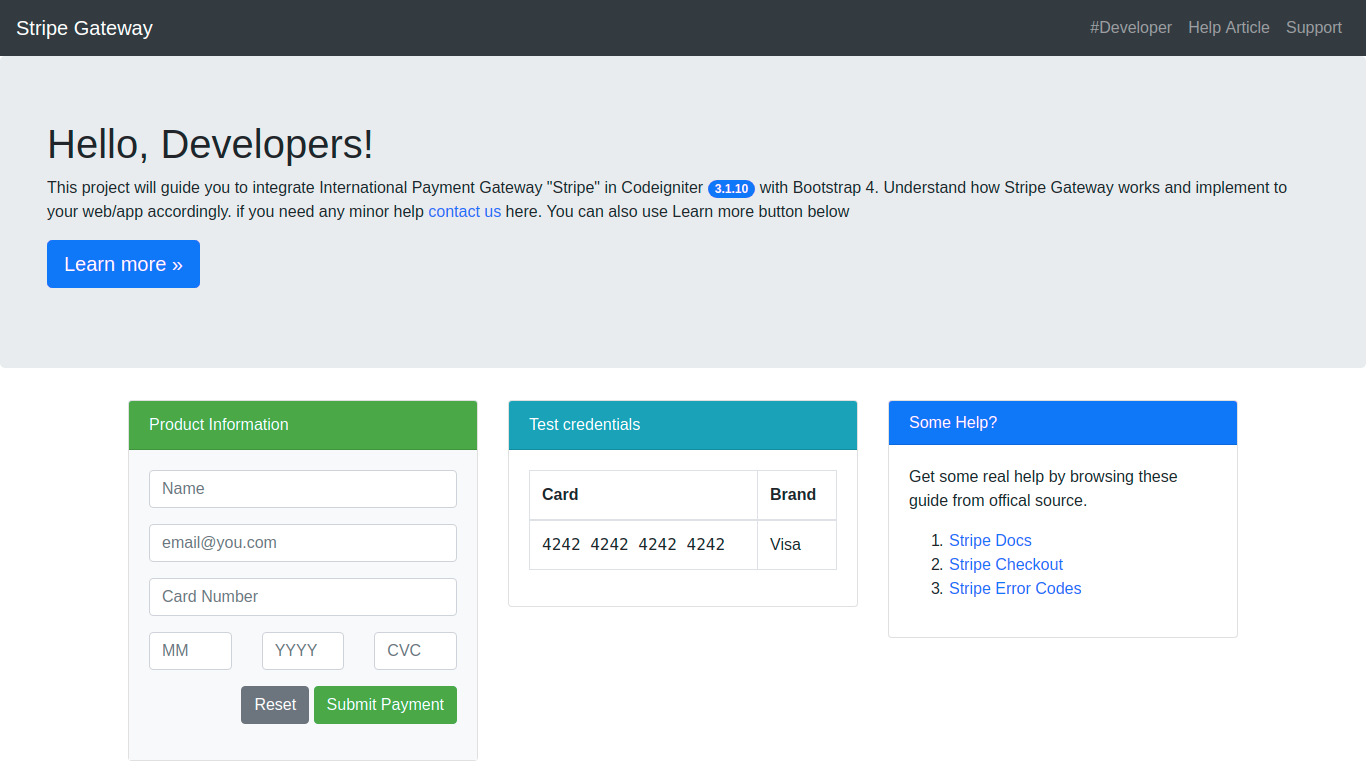Viewport: 1366px width, 761px height.
Task: Click the Submit Payment button
Action: (385, 705)
